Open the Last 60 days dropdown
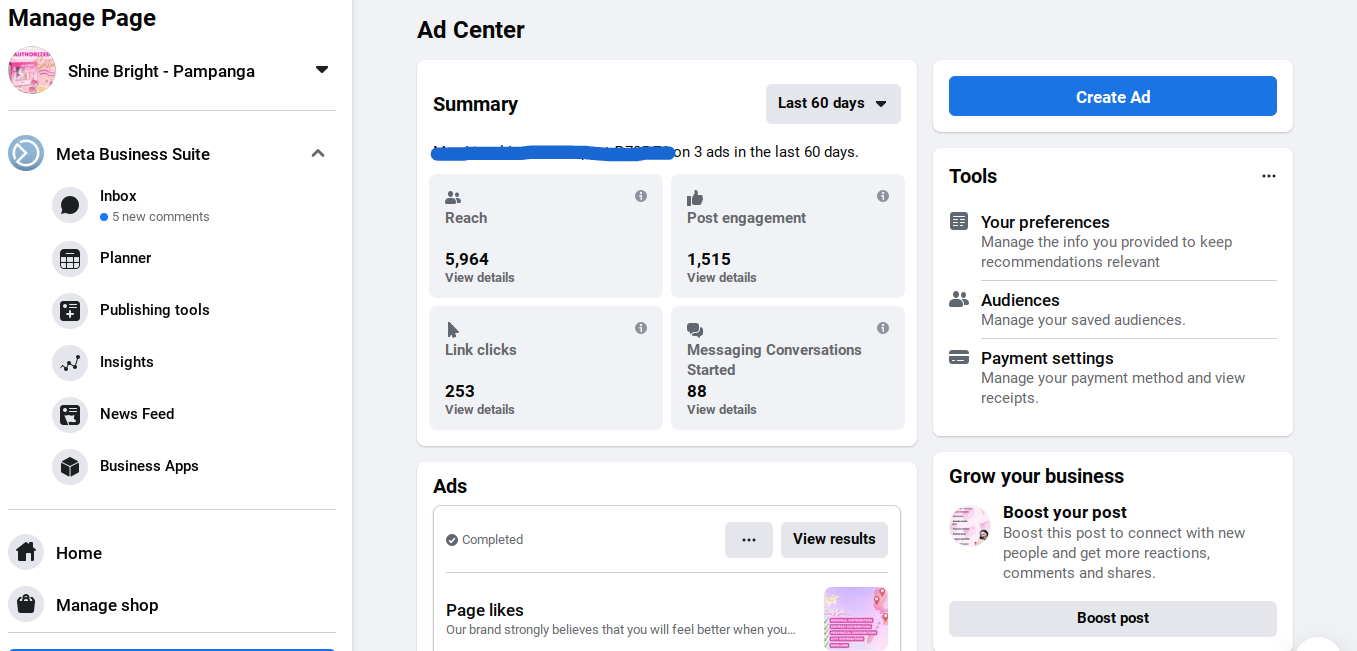 point(833,104)
